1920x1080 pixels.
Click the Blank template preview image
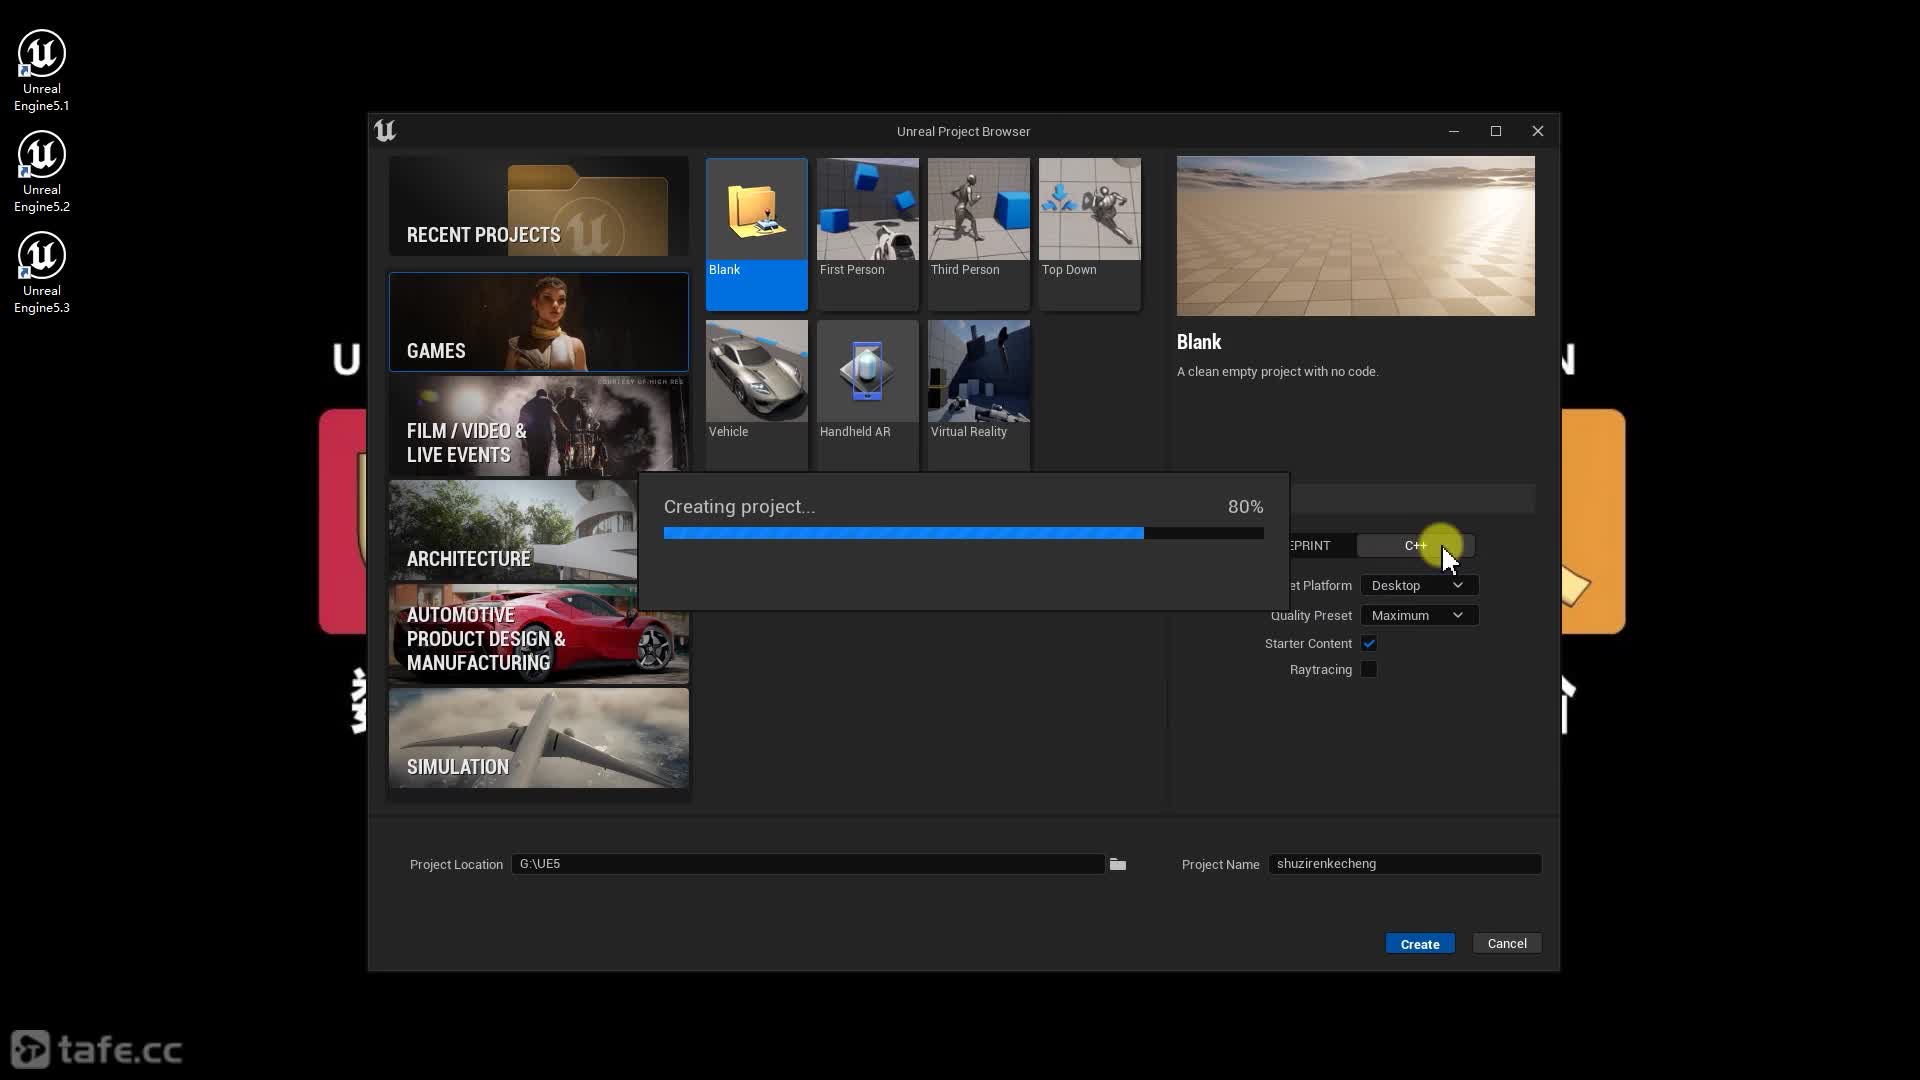coord(1356,236)
